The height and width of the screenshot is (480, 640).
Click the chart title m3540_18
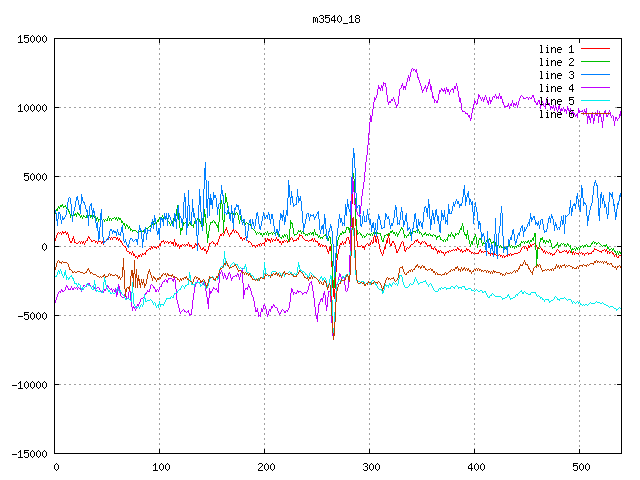point(335,19)
